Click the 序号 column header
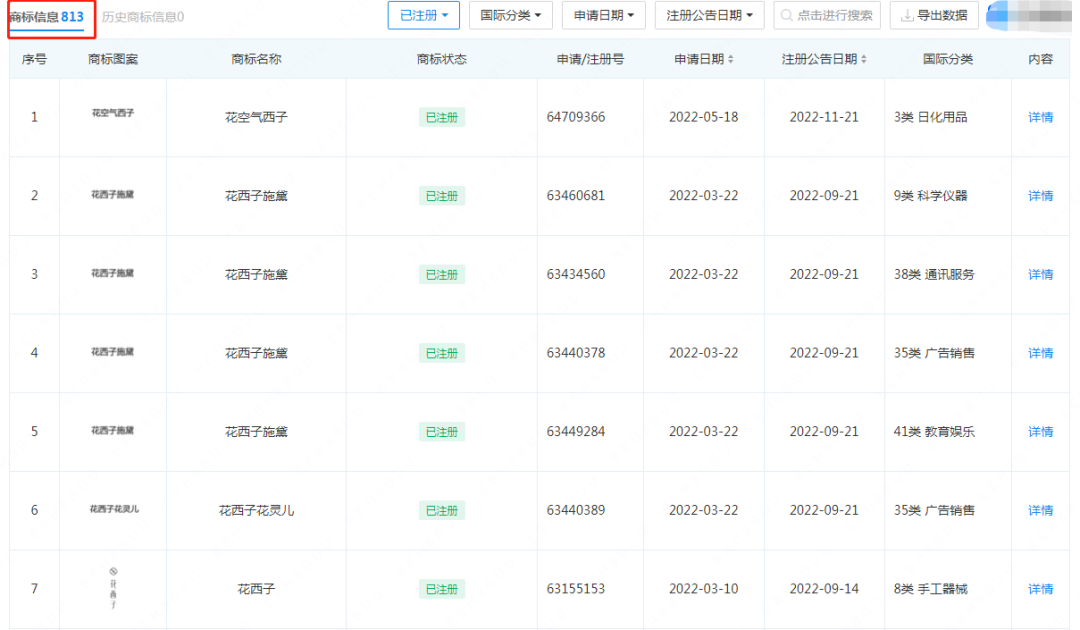 pyautogui.click(x=34, y=59)
